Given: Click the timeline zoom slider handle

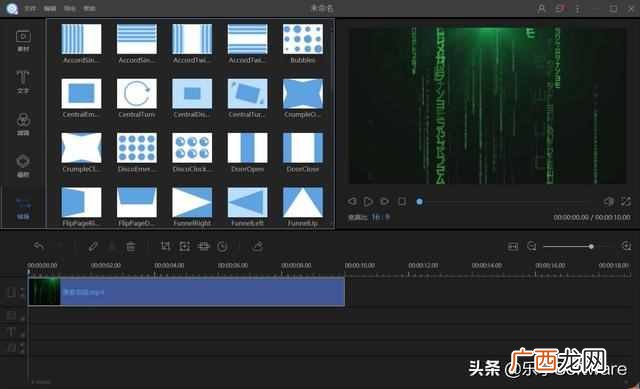Looking at the screenshot, I should (x=591, y=247).
